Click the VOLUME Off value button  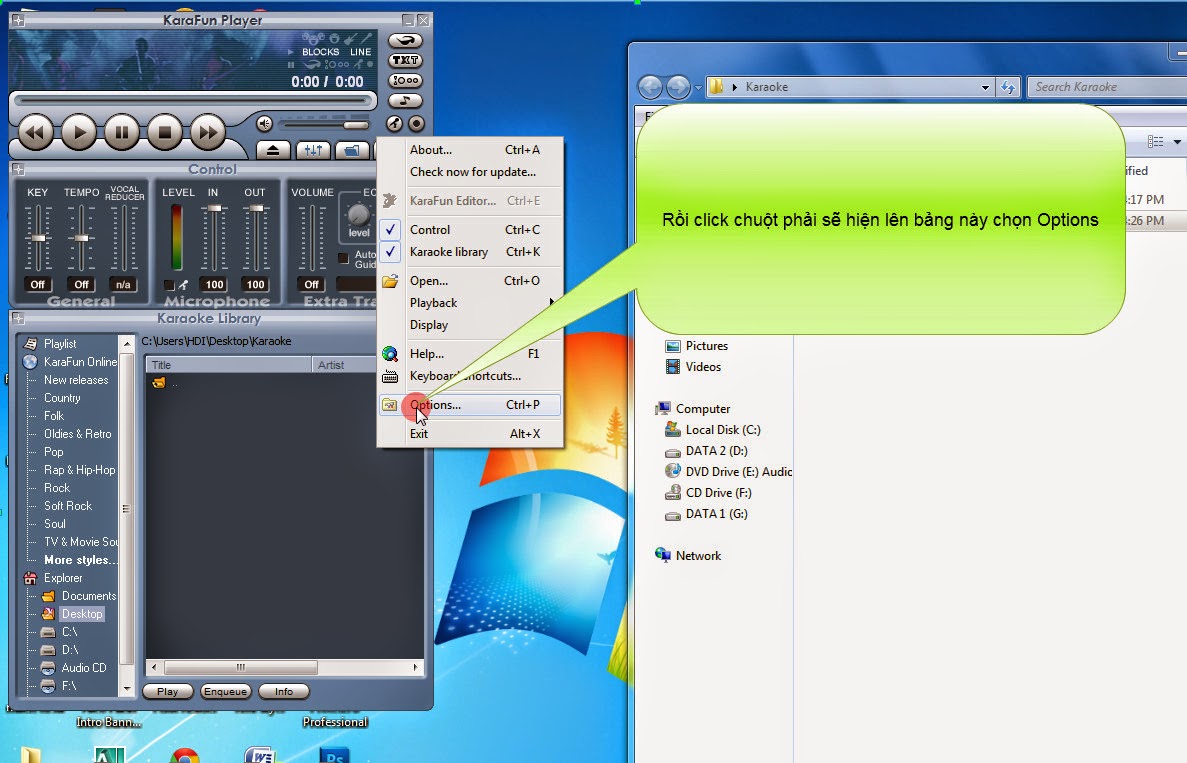[x=312, y=285]
